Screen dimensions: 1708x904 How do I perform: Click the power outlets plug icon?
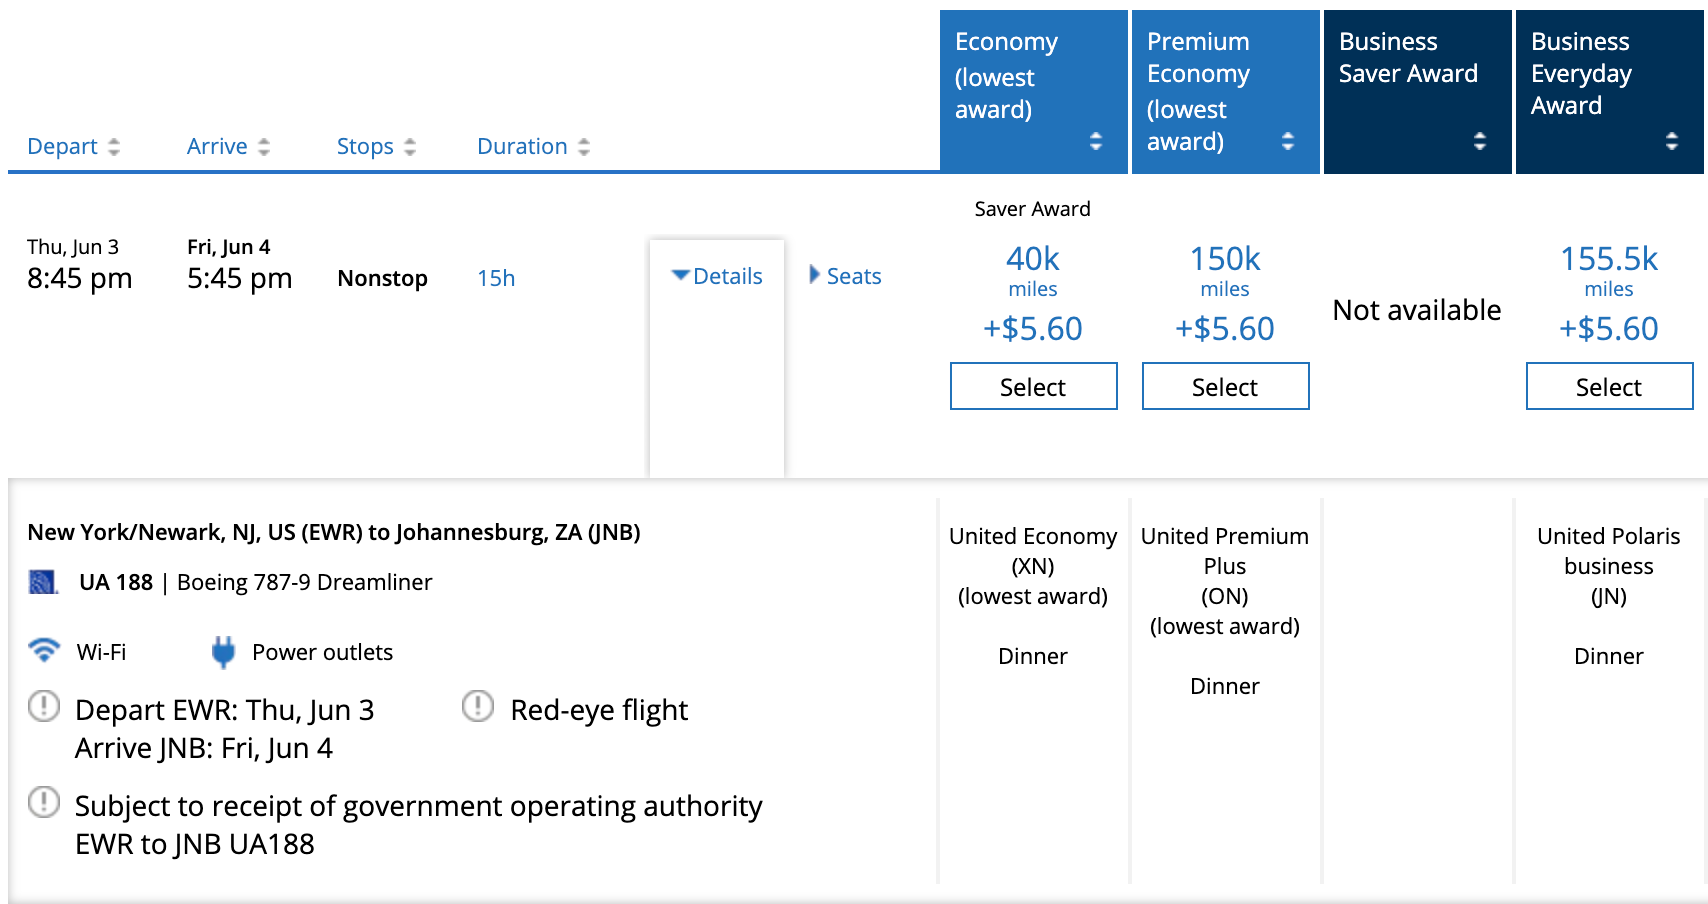pyautogui.click(x=223, y=652)
